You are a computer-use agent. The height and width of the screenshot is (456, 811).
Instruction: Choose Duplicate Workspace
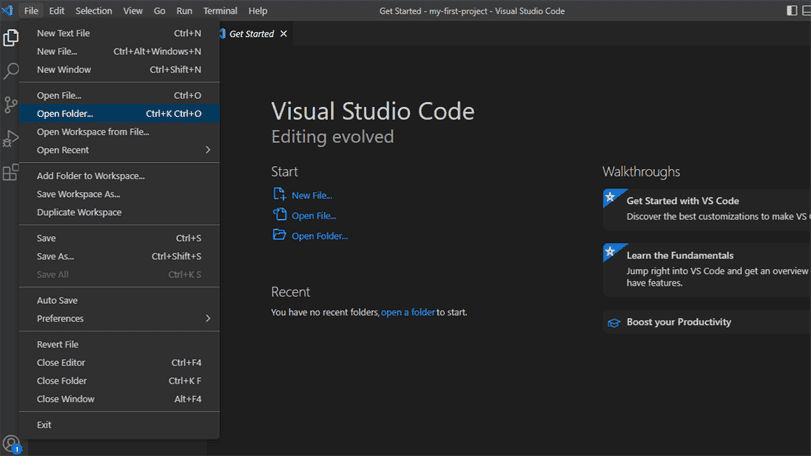[119, 212]
